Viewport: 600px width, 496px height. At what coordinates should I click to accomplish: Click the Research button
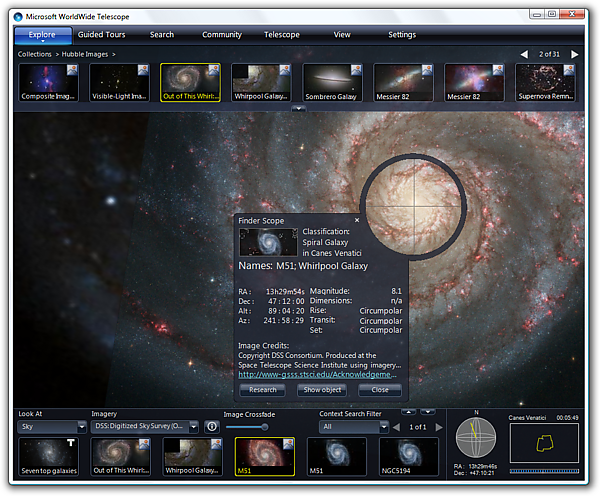(x=263, y=390)
